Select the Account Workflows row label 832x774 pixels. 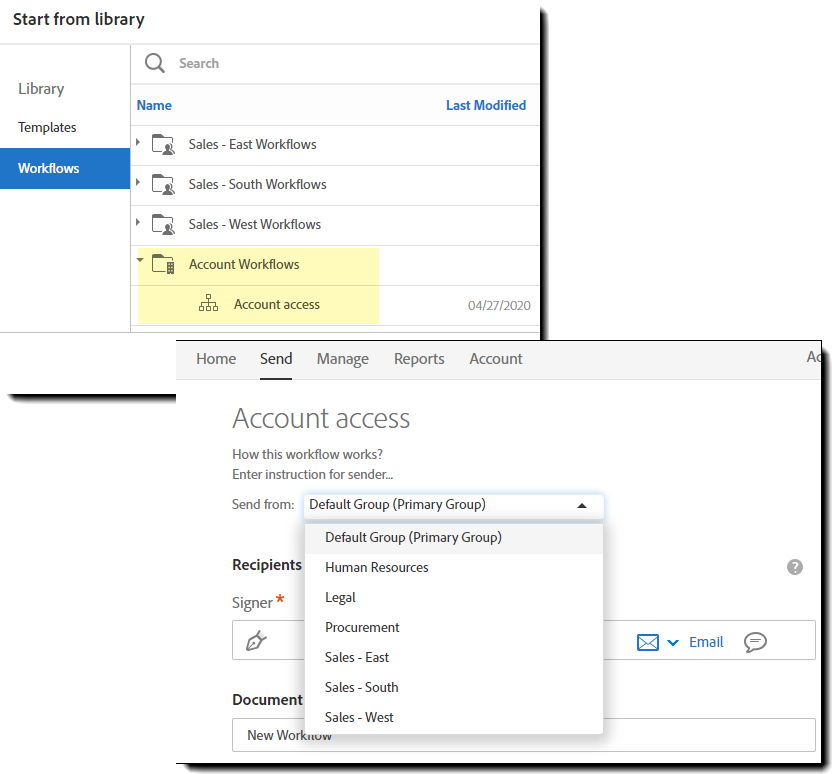point(244,264)
